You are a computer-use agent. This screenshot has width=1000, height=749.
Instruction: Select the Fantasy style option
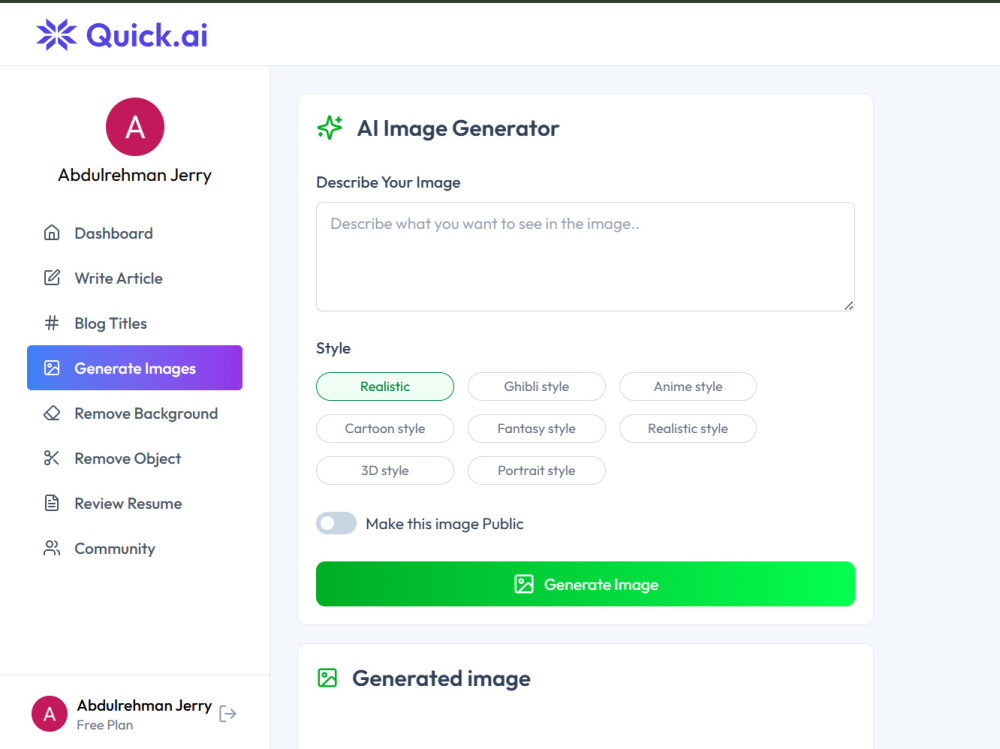[536, 429]
